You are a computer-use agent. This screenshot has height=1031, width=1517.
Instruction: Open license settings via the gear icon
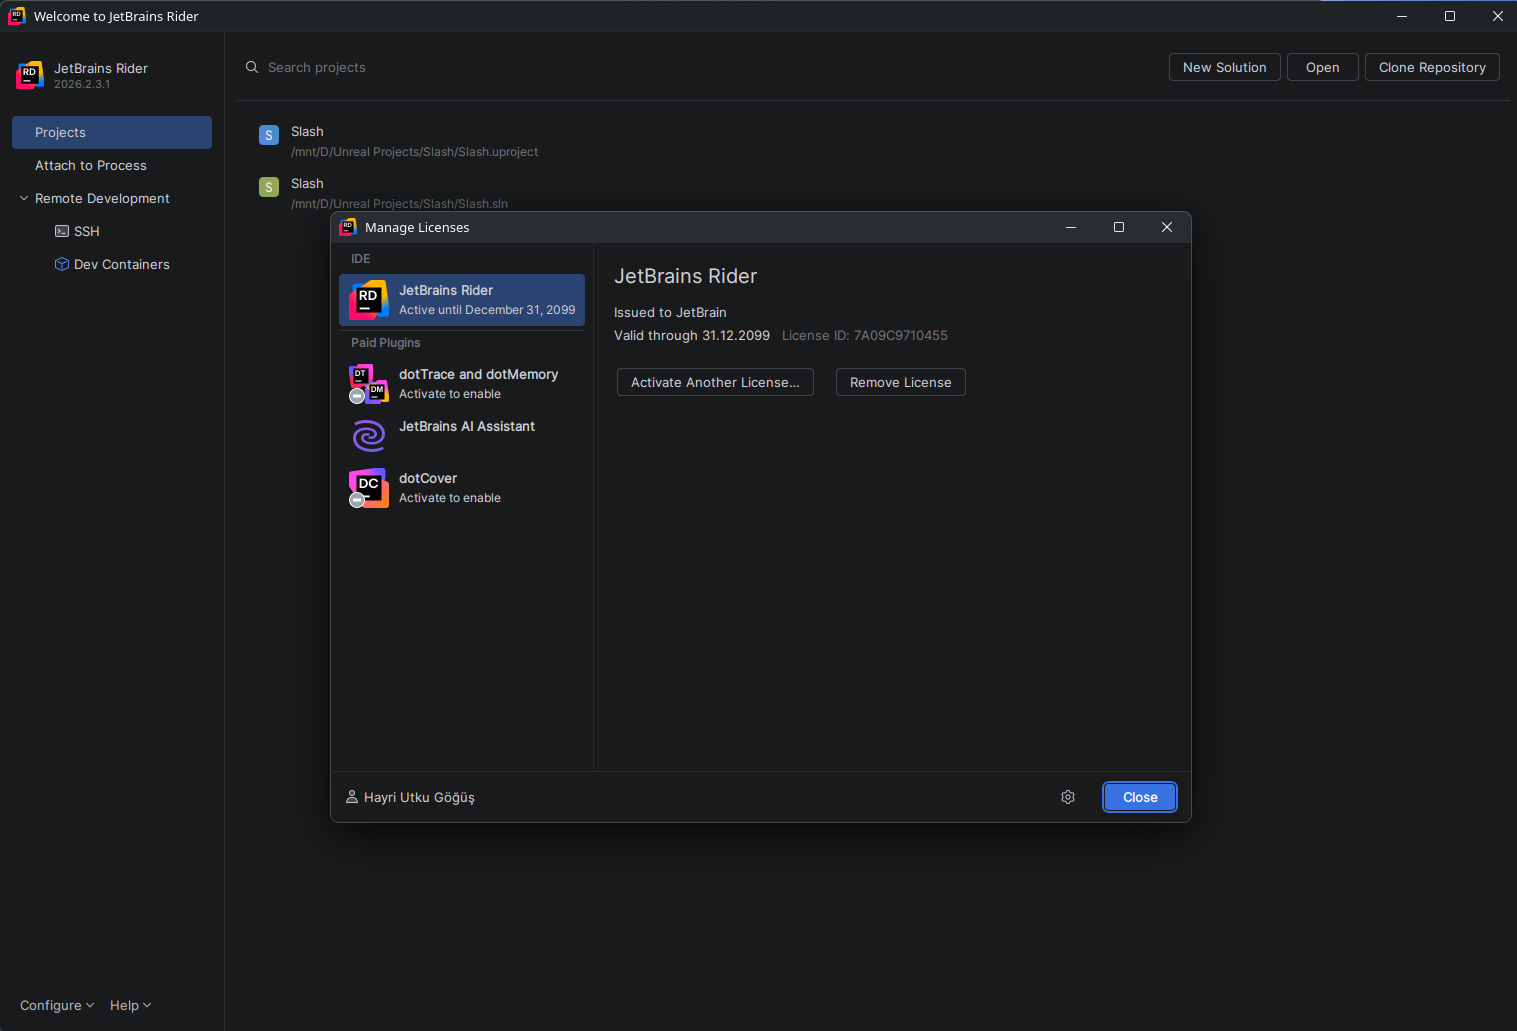click(1068, 797)
